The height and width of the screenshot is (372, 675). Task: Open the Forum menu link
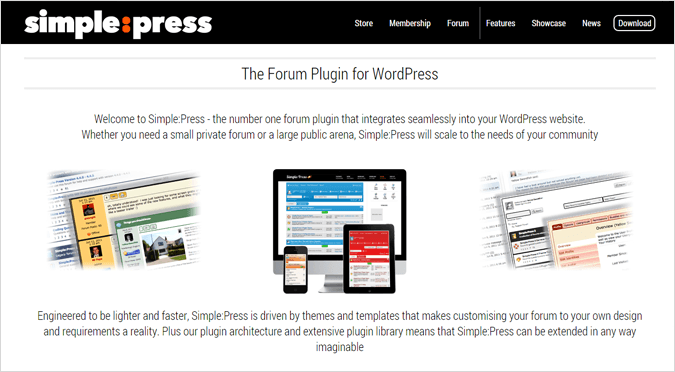click(x=458, y=23)
